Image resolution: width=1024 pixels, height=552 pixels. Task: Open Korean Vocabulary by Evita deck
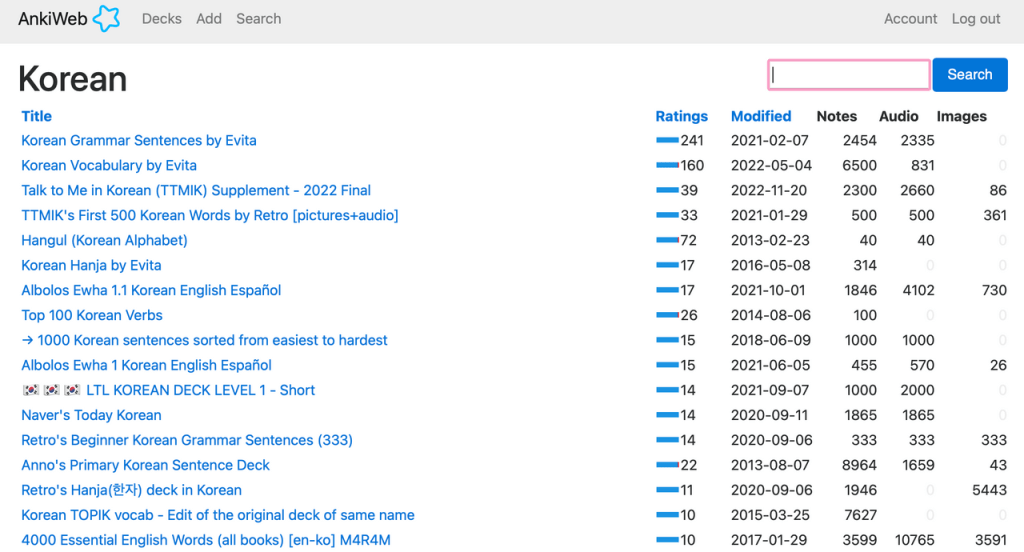108,165
